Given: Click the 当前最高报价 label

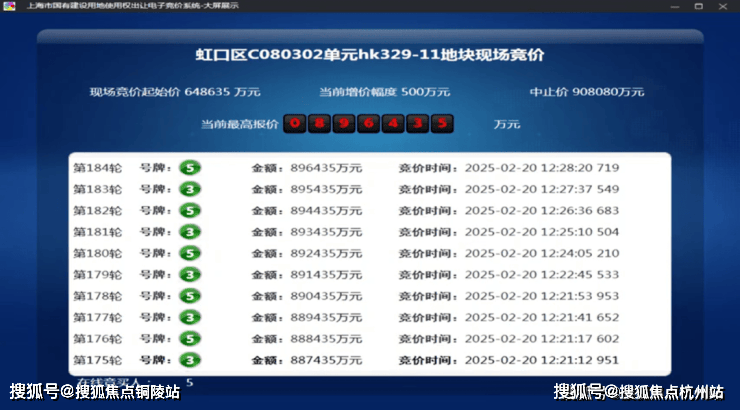Looking at the screenshot, I should click(240, 125).
